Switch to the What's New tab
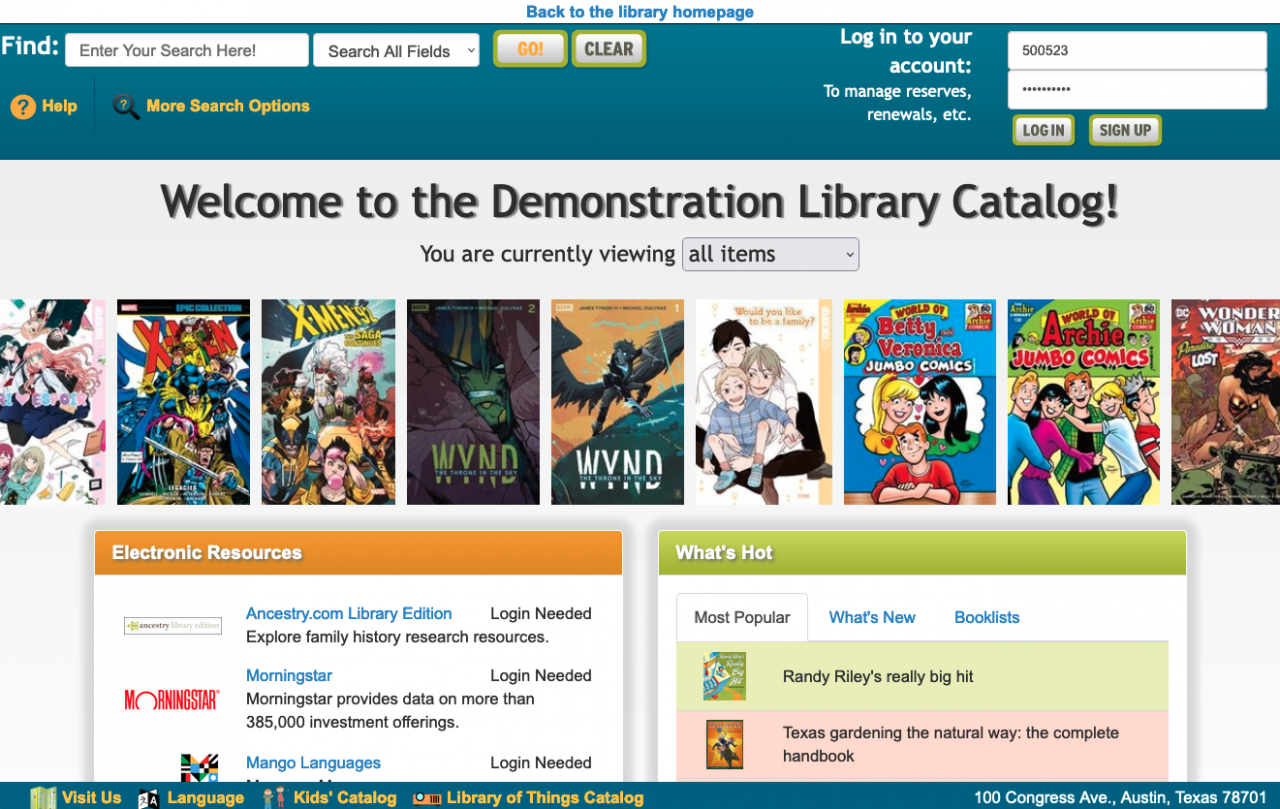This screenshot has width=1280, height=809. click(x=871, y=617)
